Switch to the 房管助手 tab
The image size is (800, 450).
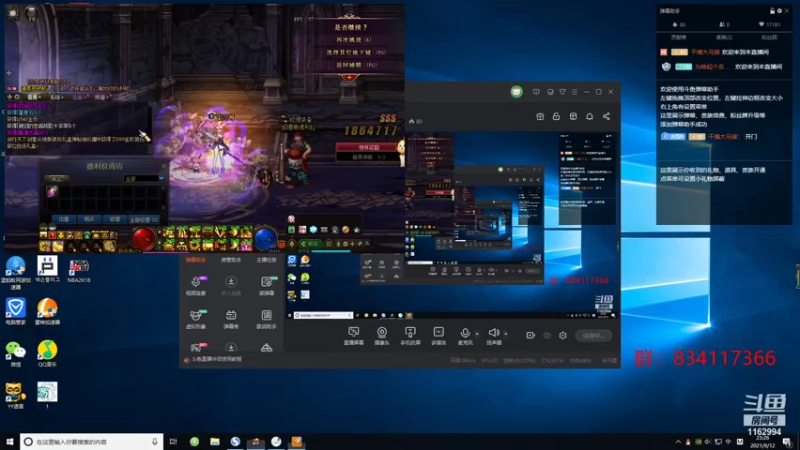(231, 260)
